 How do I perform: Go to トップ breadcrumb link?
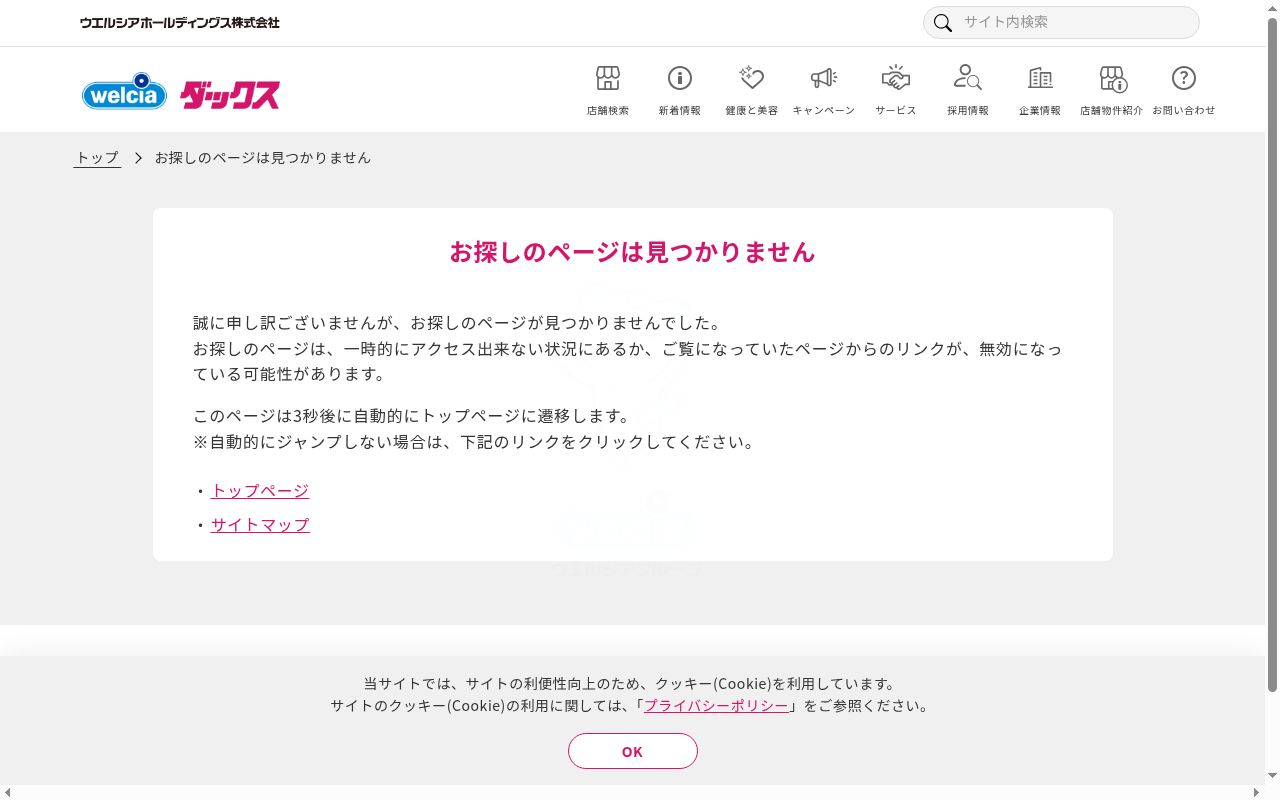pos(97,158)
